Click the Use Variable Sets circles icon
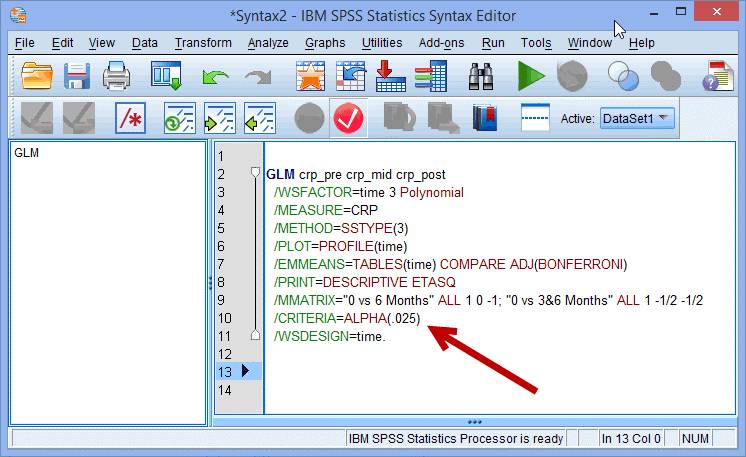The width and height of the screenshot is (746, 457). [x=623, y=76]
